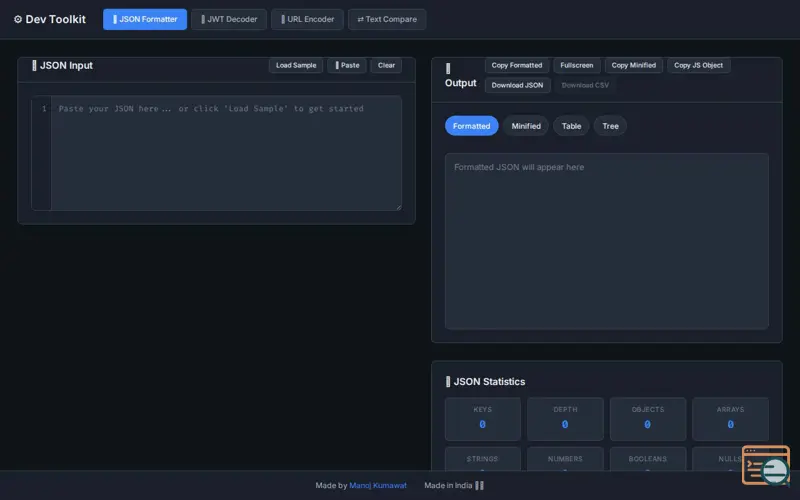Screen dimensions: 800x500
Task: Click Copy Formatted button
Action: point(517,65)
